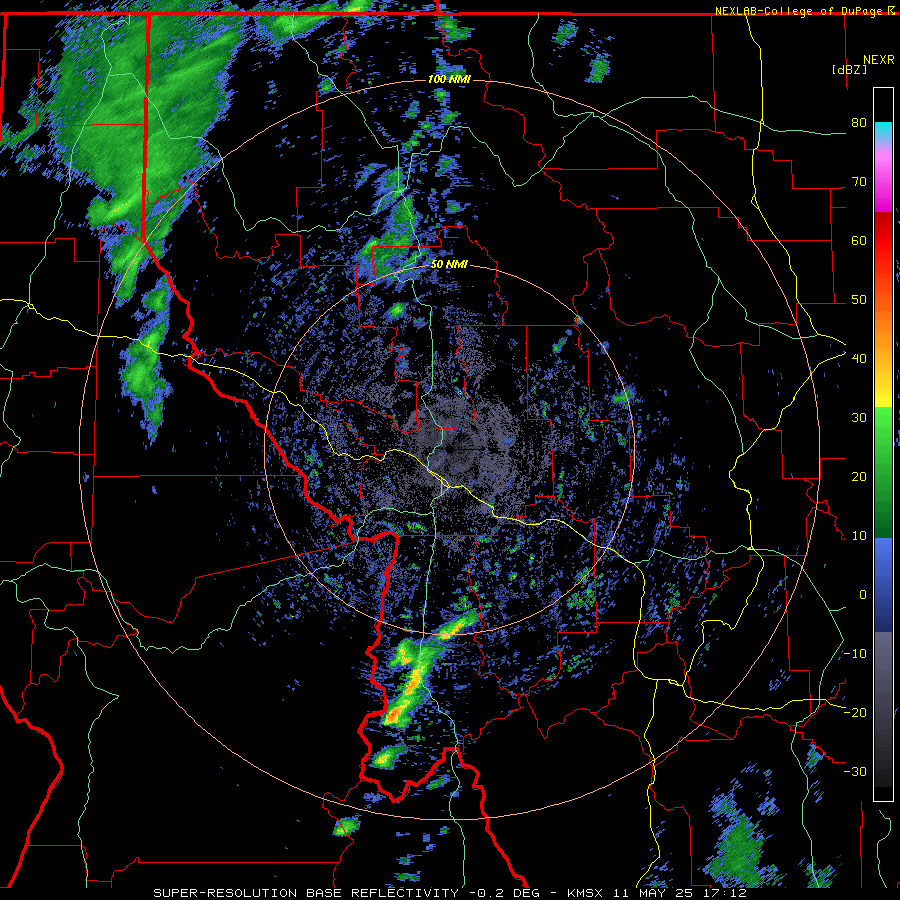Image resolution: width=900 pixels, height=900 pixels.
Task: Click the SUPER-RESOLUTION BASE REFLECTIVITY caption
Action: (x=306, y=893)
